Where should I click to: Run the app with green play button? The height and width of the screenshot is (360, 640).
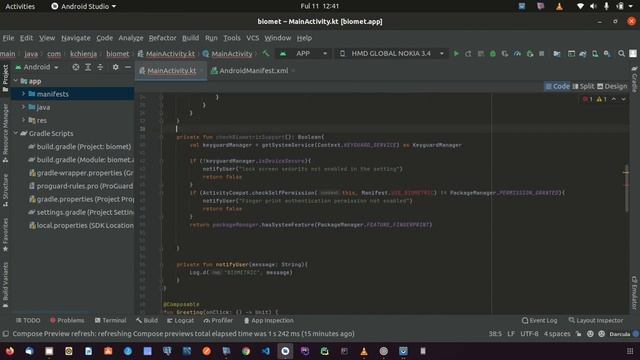click(456, 53)
